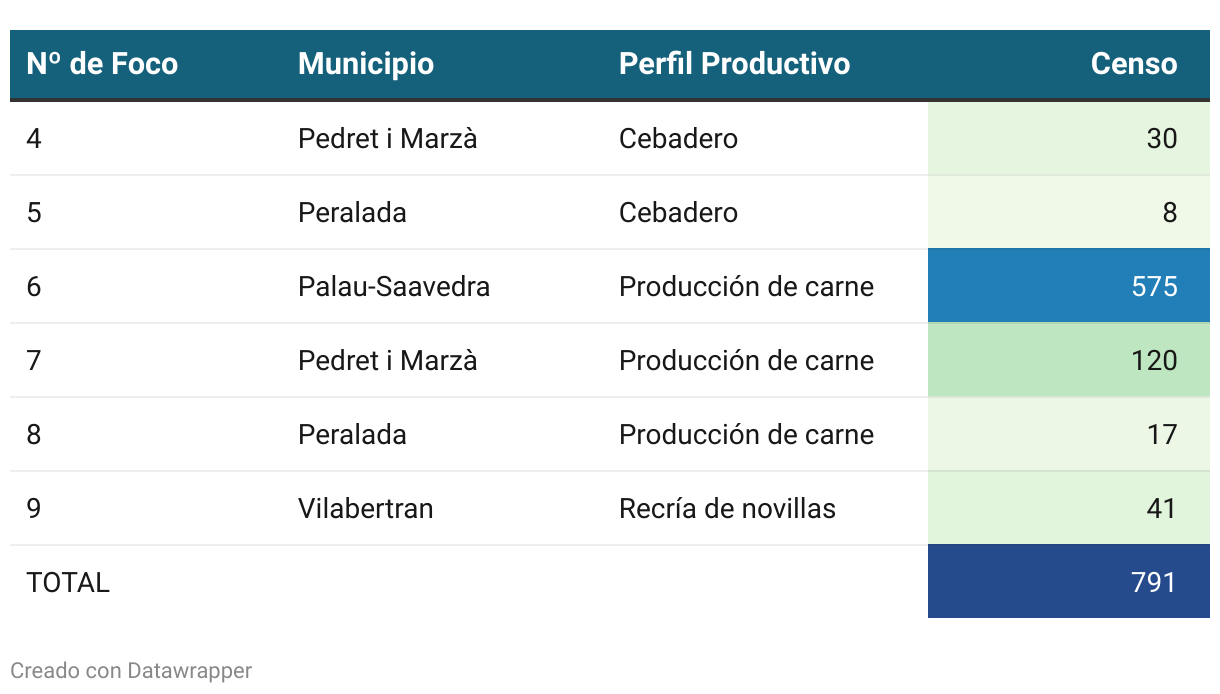The height and width of the screenshot is (694, 1220).
Task: Click the Vilabertran municipality cell
Action: [366, 508]
